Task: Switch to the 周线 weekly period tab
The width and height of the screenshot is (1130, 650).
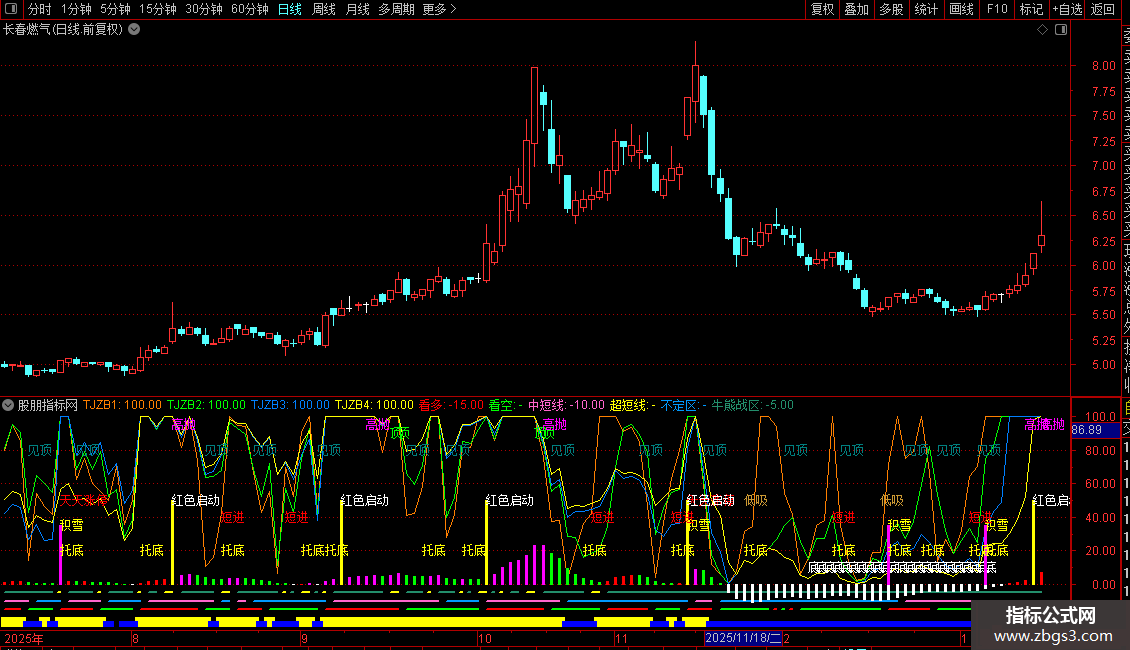Action: pyautogui.click(x=324, y=9)
